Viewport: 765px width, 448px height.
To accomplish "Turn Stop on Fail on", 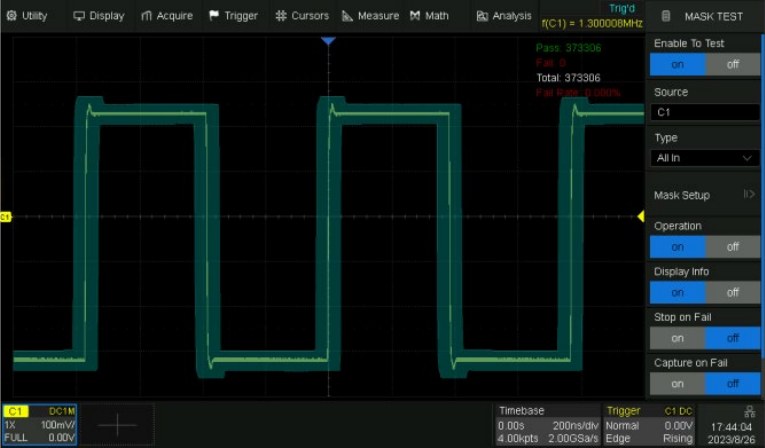I will tap(677, 338).
